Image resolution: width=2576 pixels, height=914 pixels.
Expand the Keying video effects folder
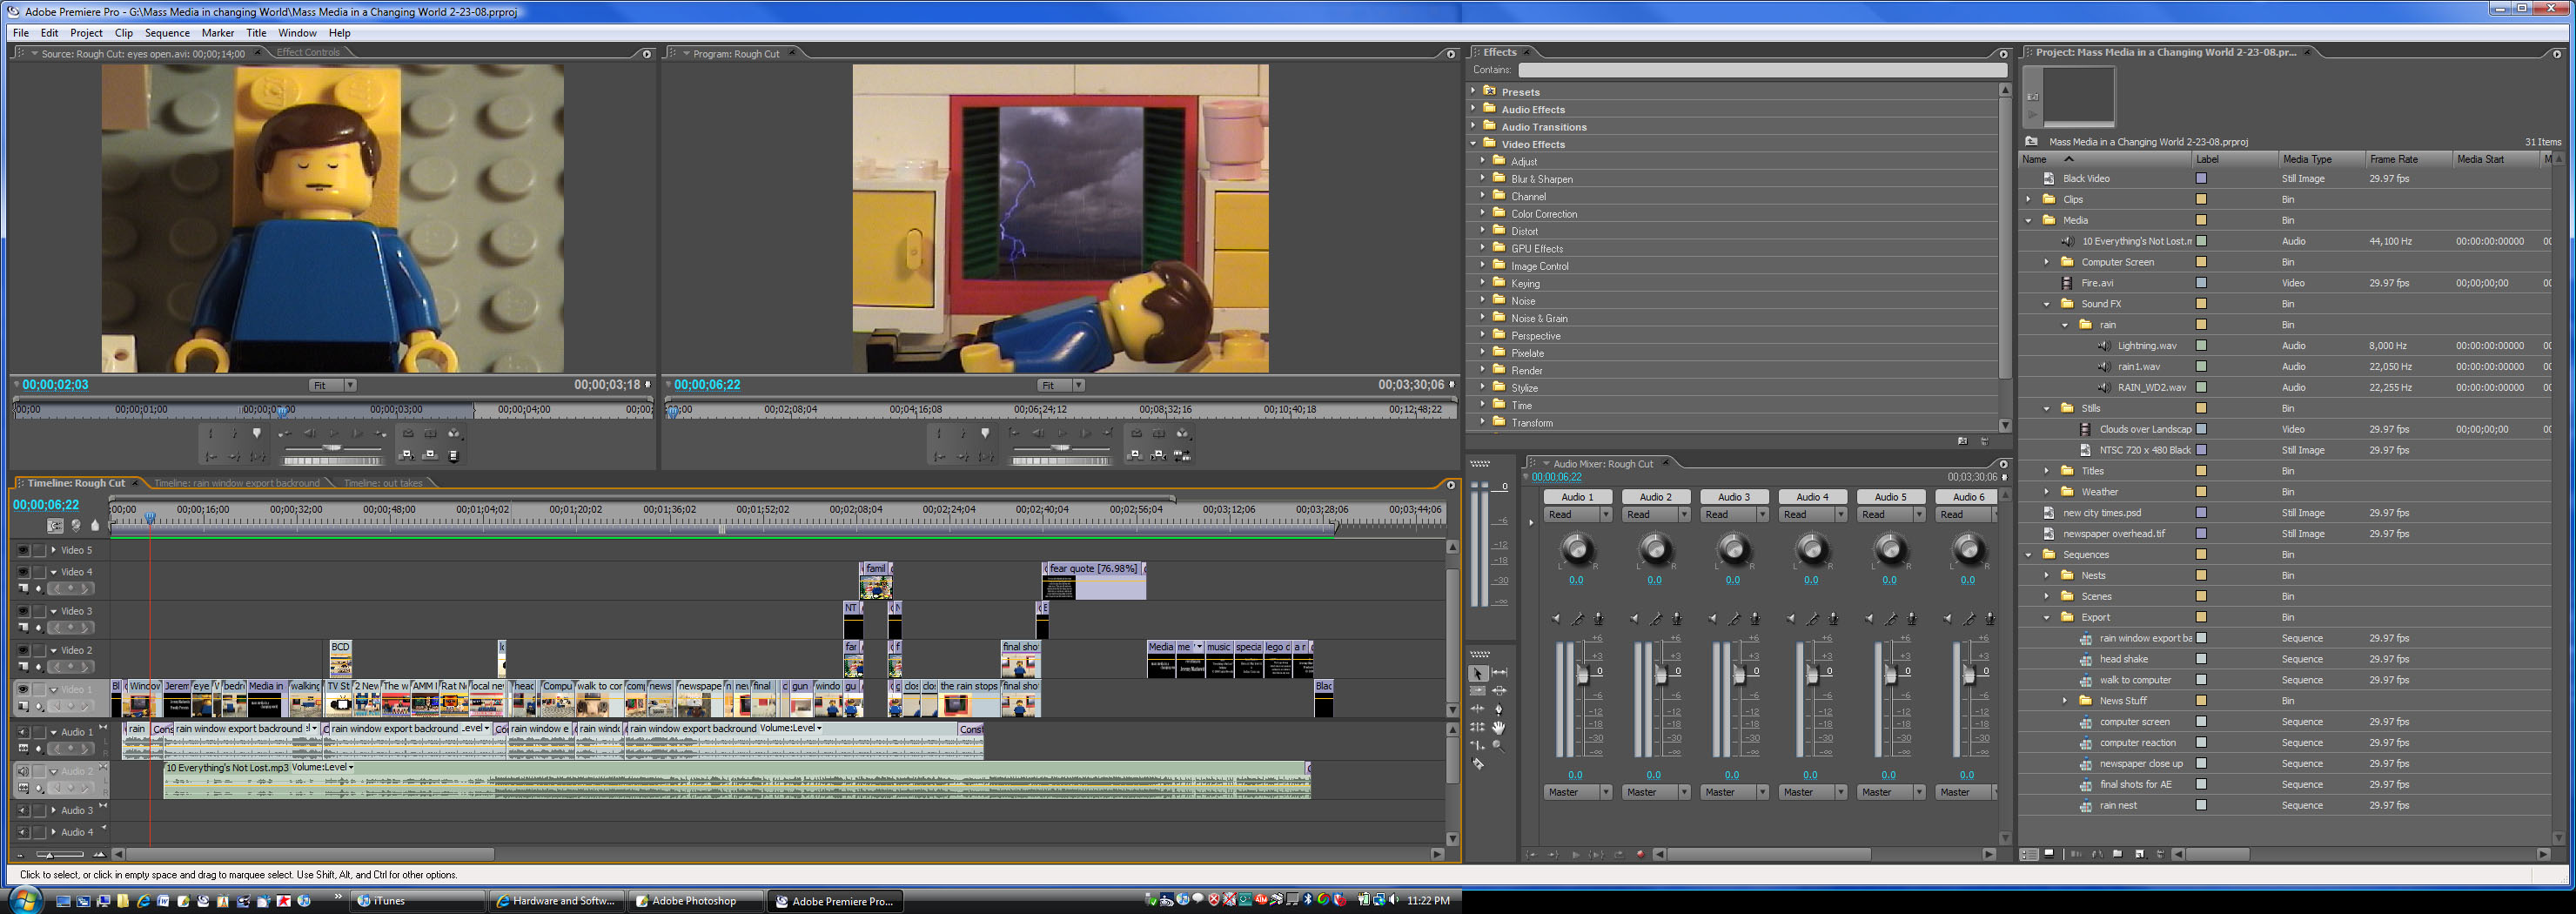point(1483,283)
